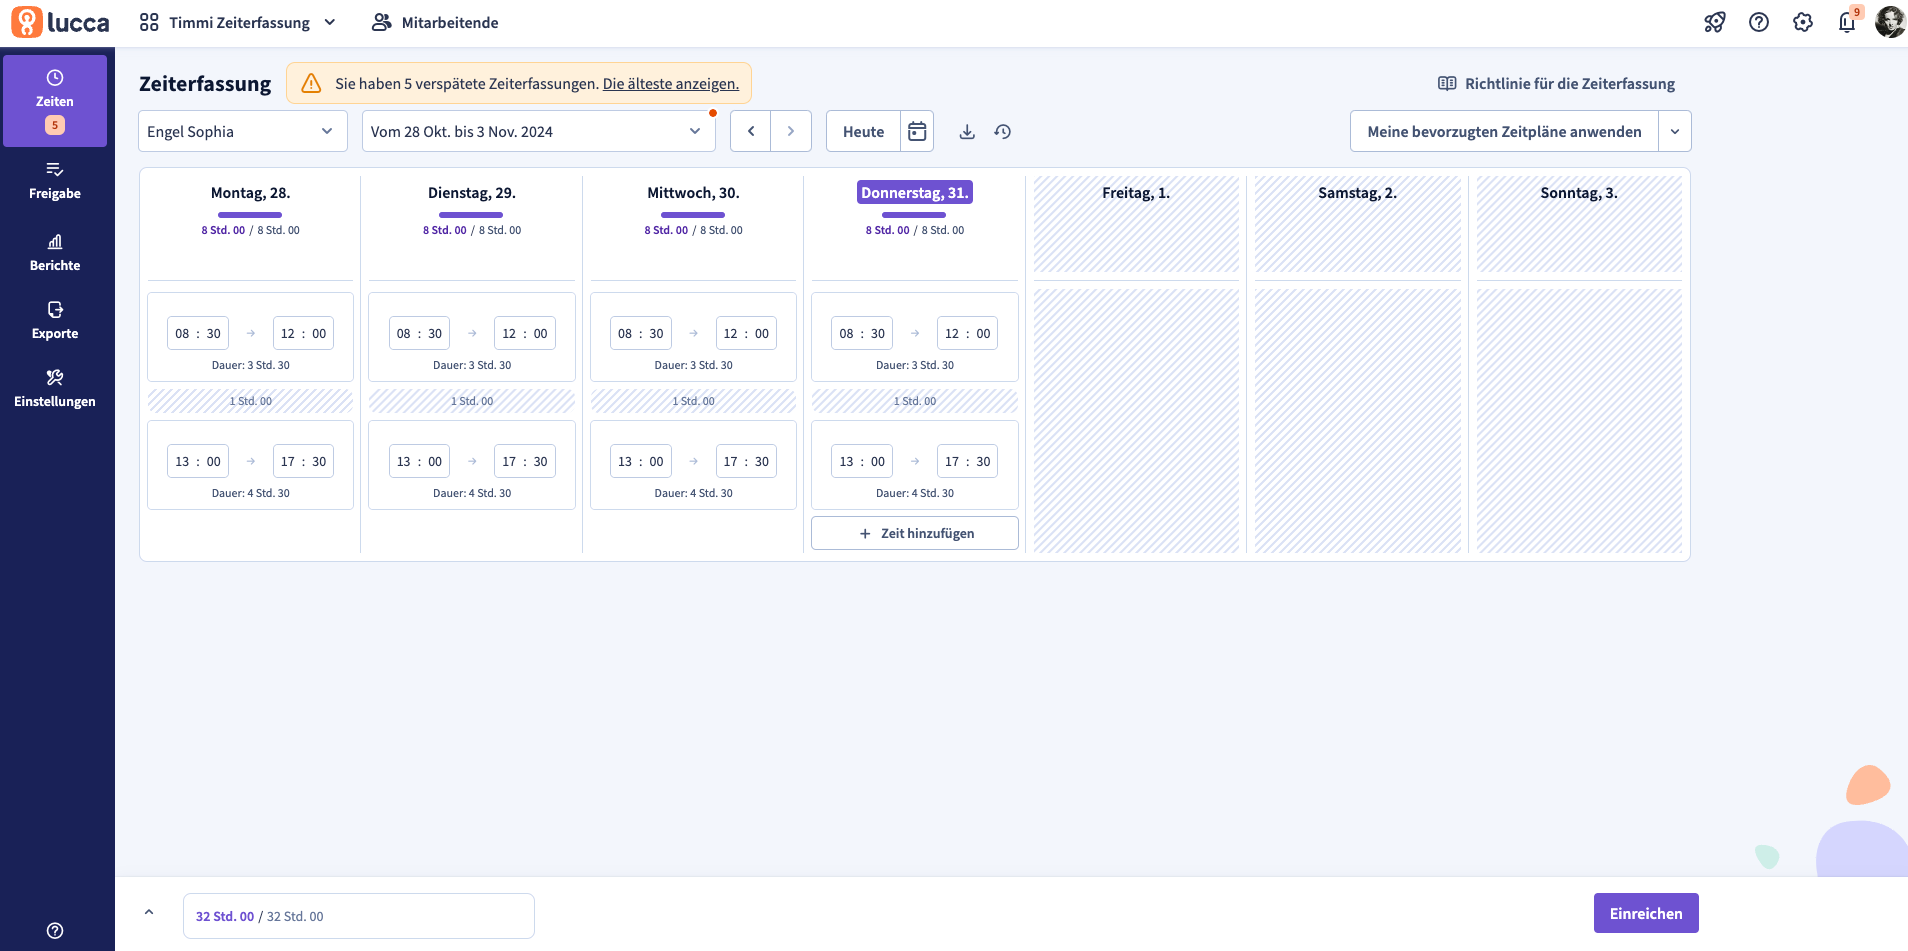1908x951 pixels.
Task: Click the rocket icon in top bar
Action: pyautogui.click(x=1715, y=22)
